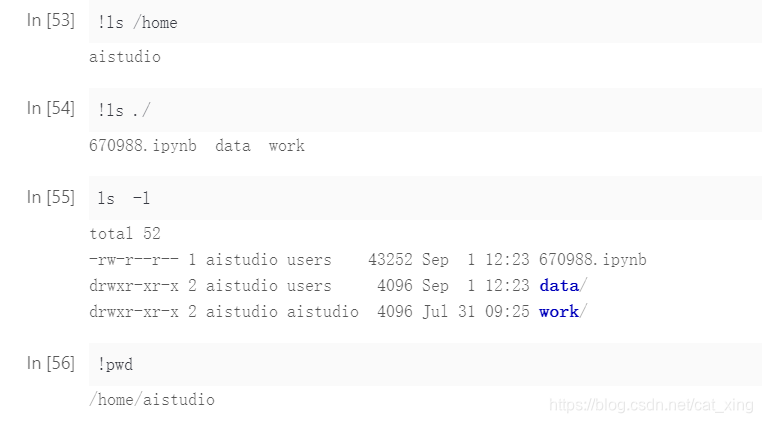Click 'work' in the In [54] output
762x423 pixels.
pyautogui.click(x=287, y=146)
